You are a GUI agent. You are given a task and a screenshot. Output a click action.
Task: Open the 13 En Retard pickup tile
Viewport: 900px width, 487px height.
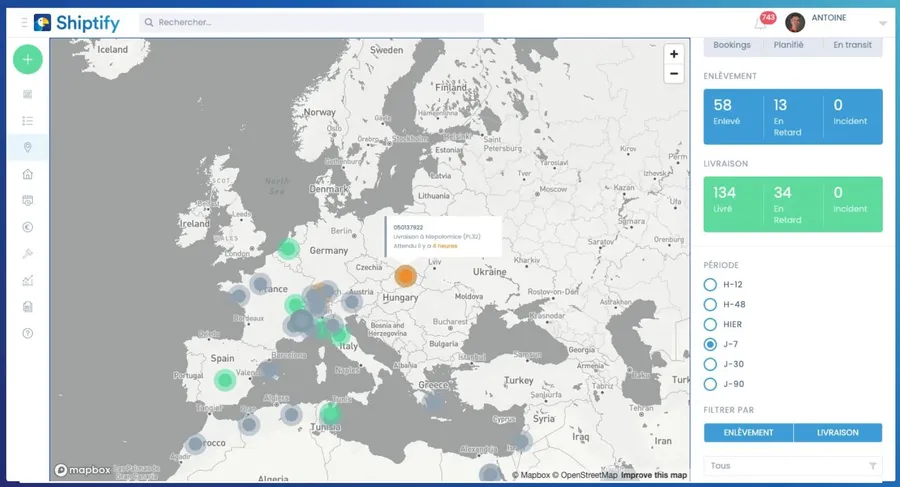793,117
